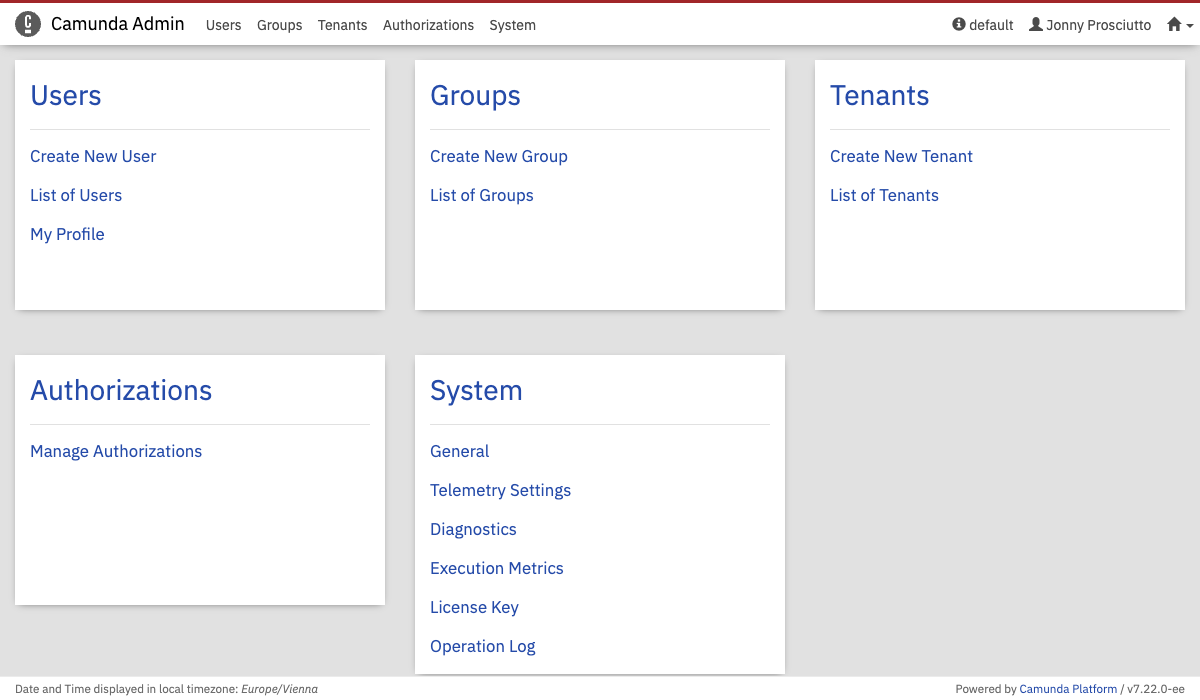Screen dimensions: 1200x700
Task: Click the user profile icon
Action: pos(1035,24)
